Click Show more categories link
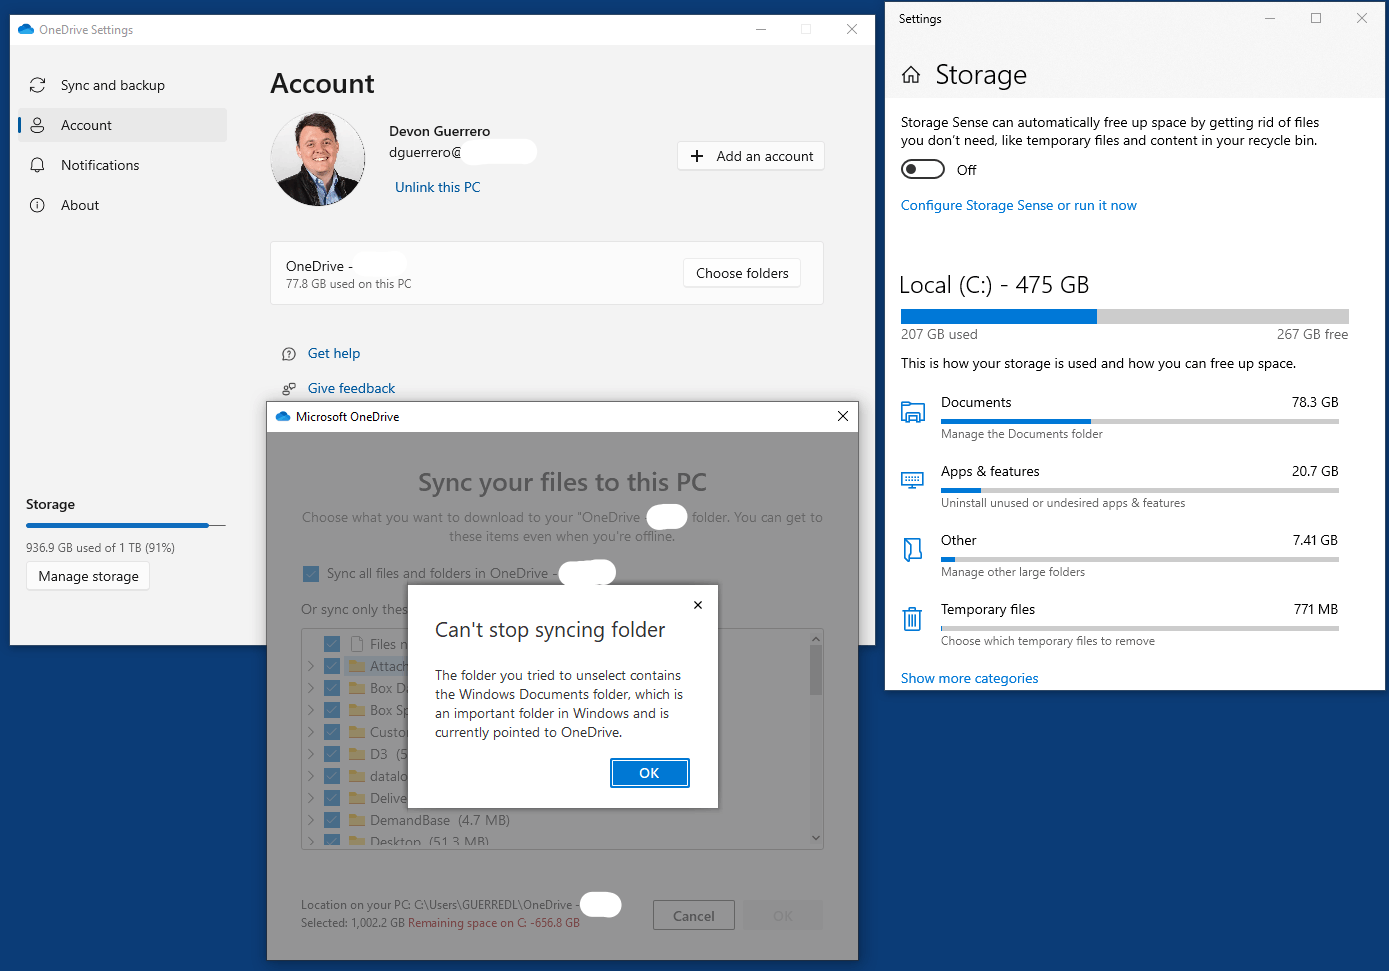1389x971 pixels. click(969, 678)
